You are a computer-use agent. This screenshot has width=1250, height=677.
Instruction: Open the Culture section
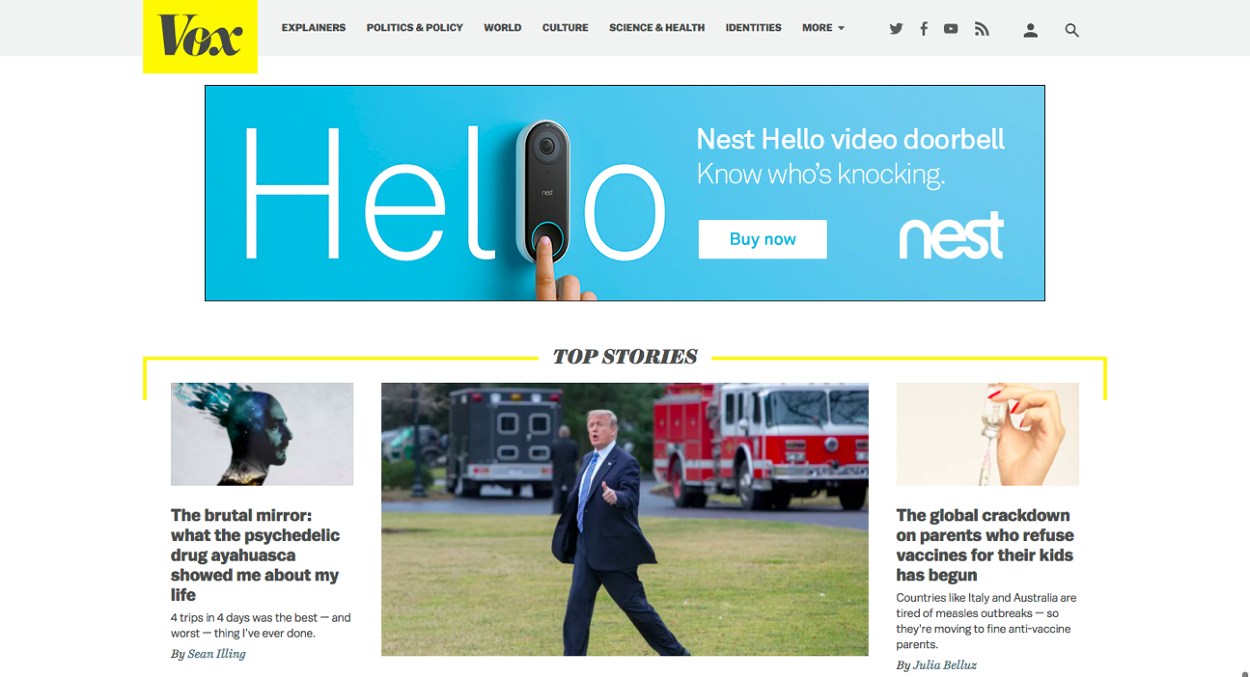[565, 28]
